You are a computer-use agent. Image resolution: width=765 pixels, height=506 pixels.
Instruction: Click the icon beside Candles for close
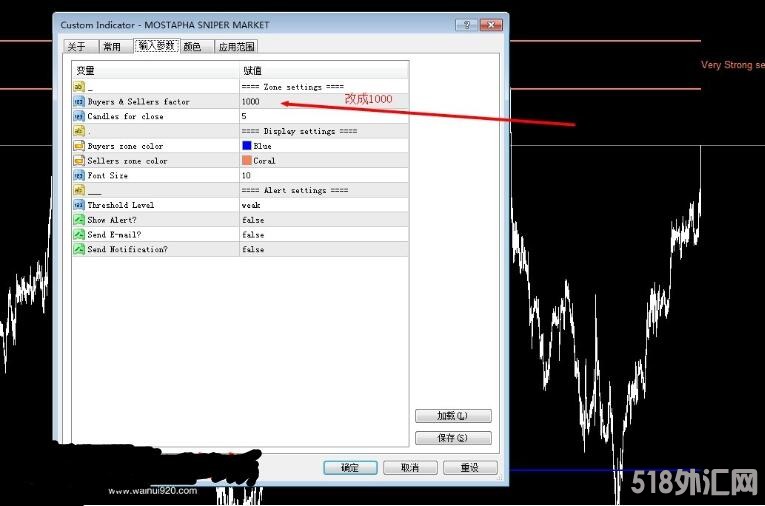[79, 116]
